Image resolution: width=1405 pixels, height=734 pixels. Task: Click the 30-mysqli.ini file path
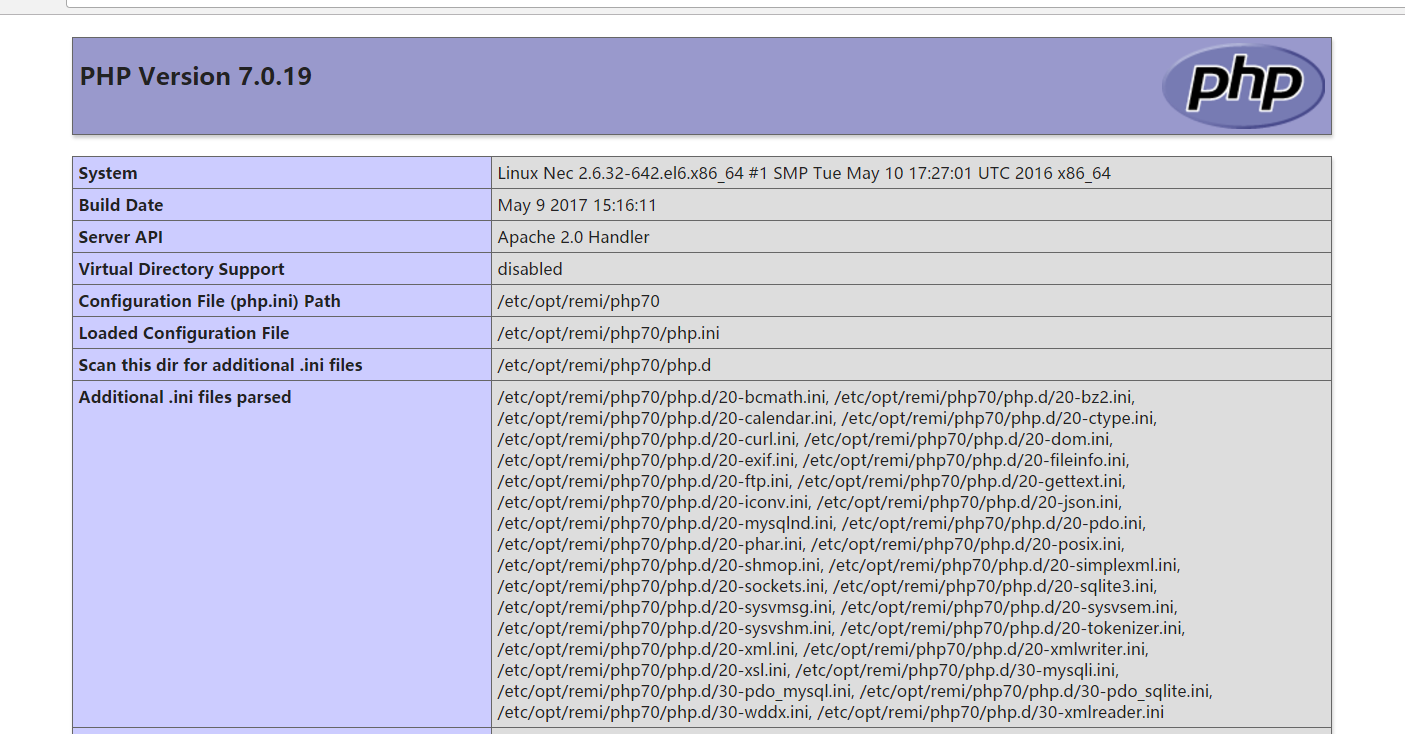[x=957, y=670]
